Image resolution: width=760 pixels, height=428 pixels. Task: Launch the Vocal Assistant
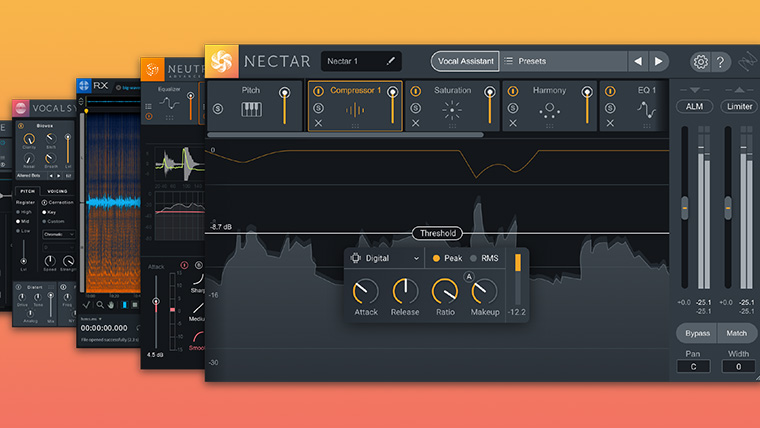click(x=465, y=61)
